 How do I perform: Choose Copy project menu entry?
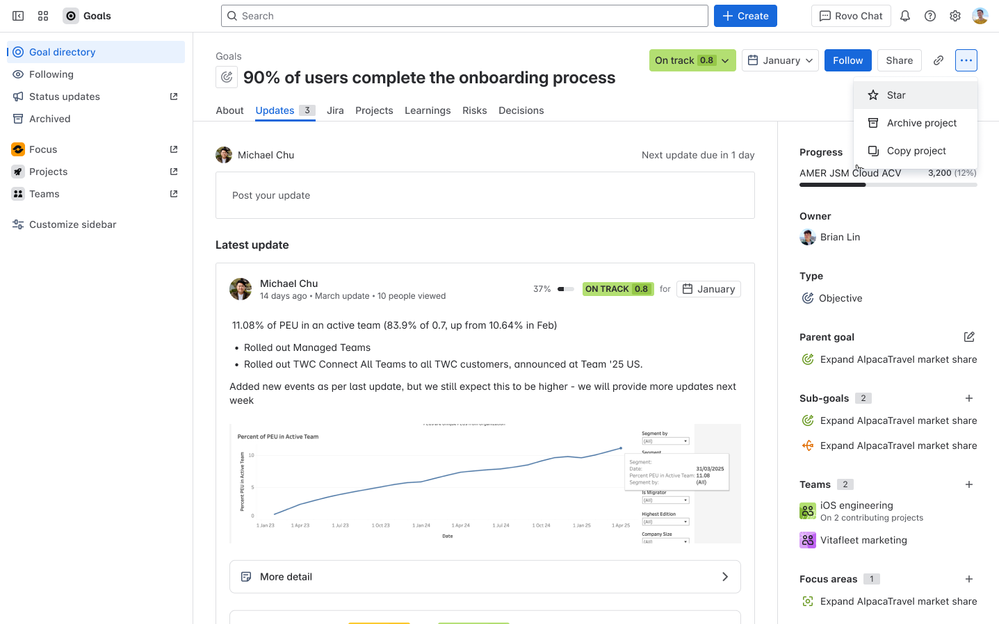tap(915, 151)
